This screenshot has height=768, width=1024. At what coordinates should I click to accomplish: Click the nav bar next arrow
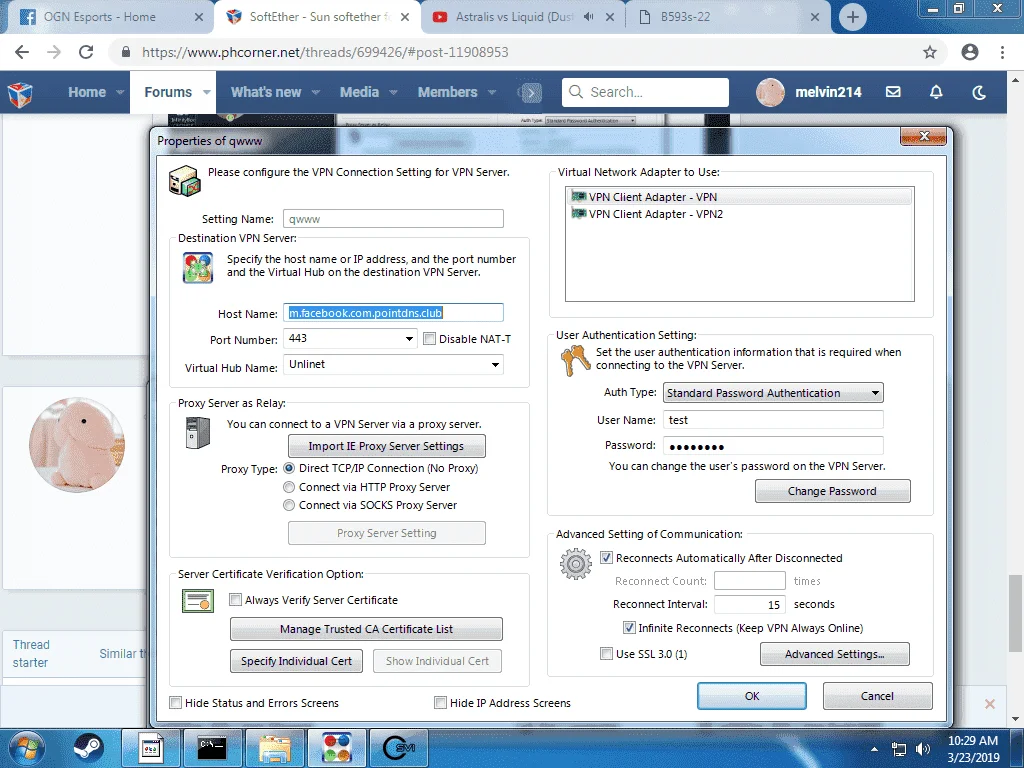point(531,93)
